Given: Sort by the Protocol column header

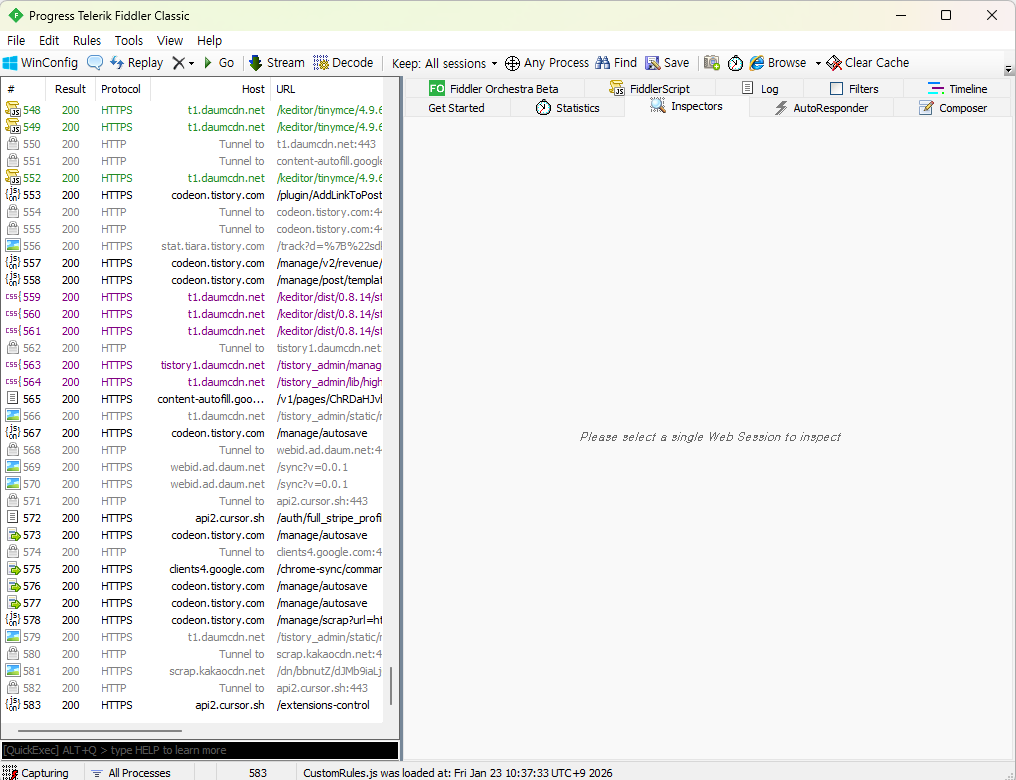Looking at the screenshot, I should pyautogui.click(x=122, y=89).
